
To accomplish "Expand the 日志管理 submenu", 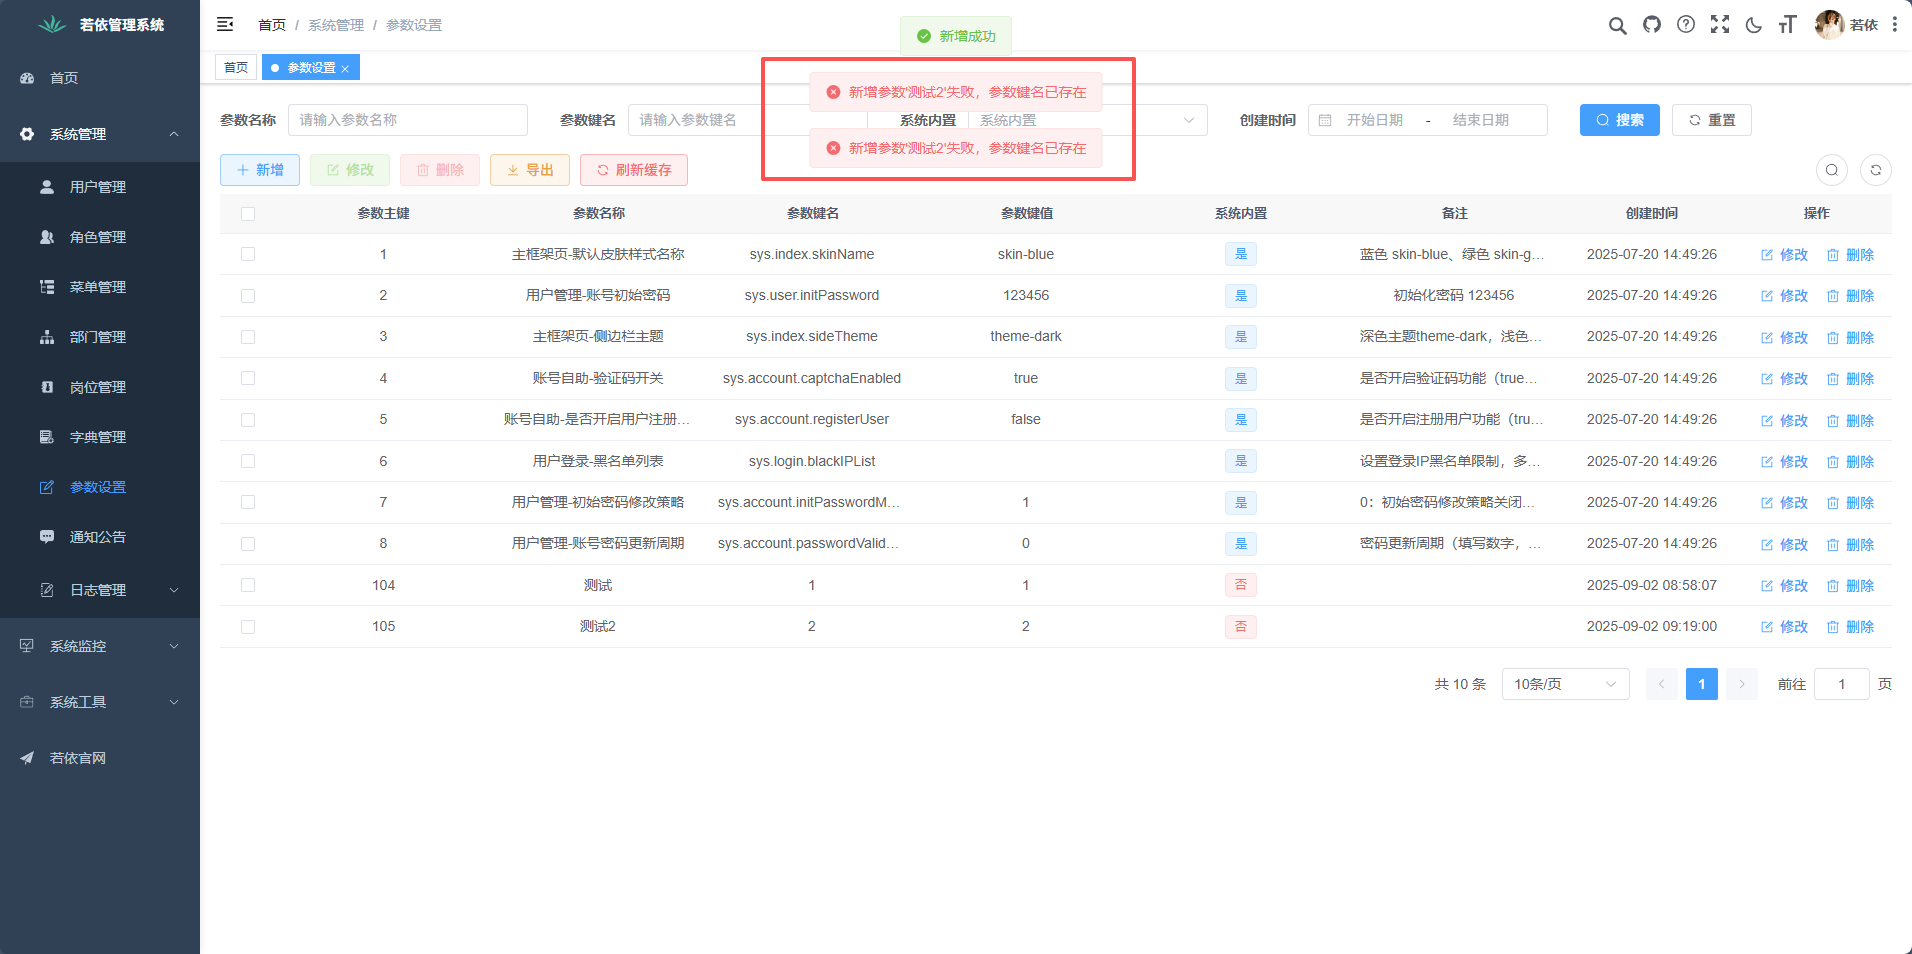I will click(100, 590).
